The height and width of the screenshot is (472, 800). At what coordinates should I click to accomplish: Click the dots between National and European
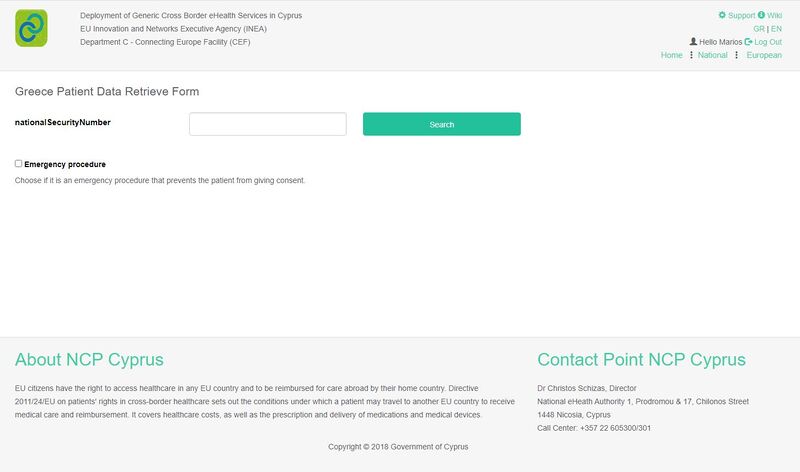coord(737,56)
